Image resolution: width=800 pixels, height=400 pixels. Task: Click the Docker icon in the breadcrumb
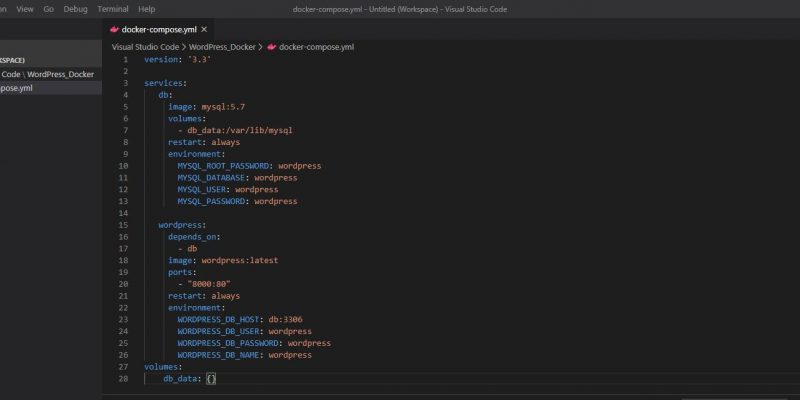coord(271,47)
